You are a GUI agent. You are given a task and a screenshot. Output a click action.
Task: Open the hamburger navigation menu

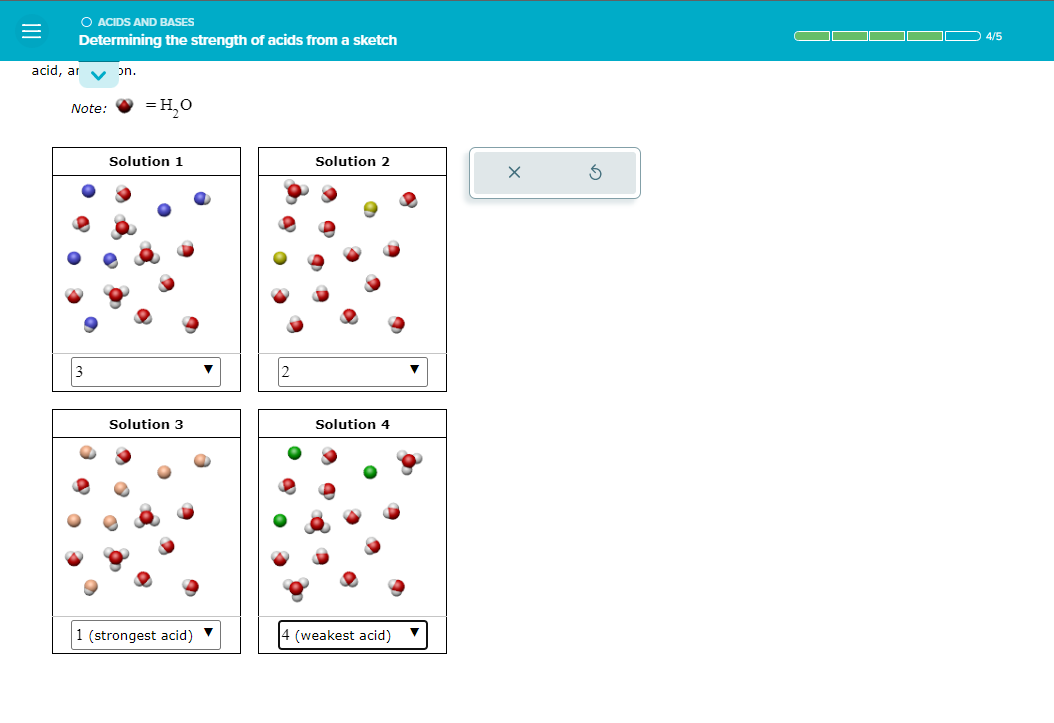[x=32, y=31]
